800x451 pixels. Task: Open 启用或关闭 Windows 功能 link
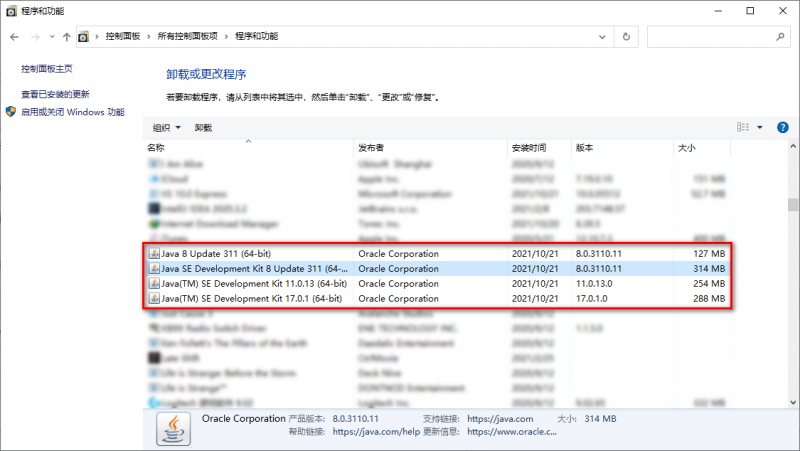click(x=72, y=112)
